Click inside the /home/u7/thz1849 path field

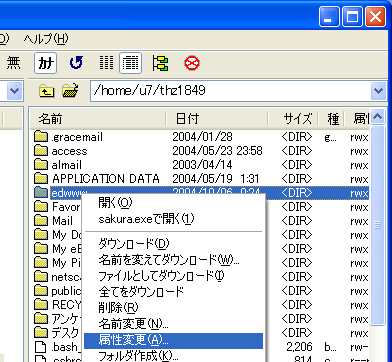point(231,90)
